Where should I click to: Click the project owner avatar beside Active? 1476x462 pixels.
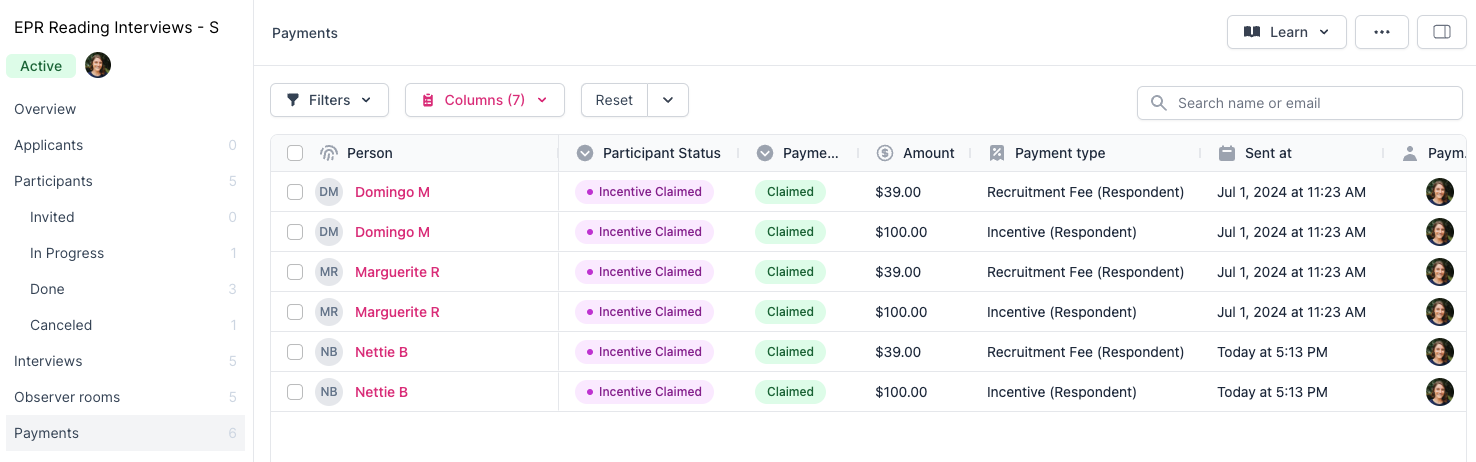(x=98, y=66)
